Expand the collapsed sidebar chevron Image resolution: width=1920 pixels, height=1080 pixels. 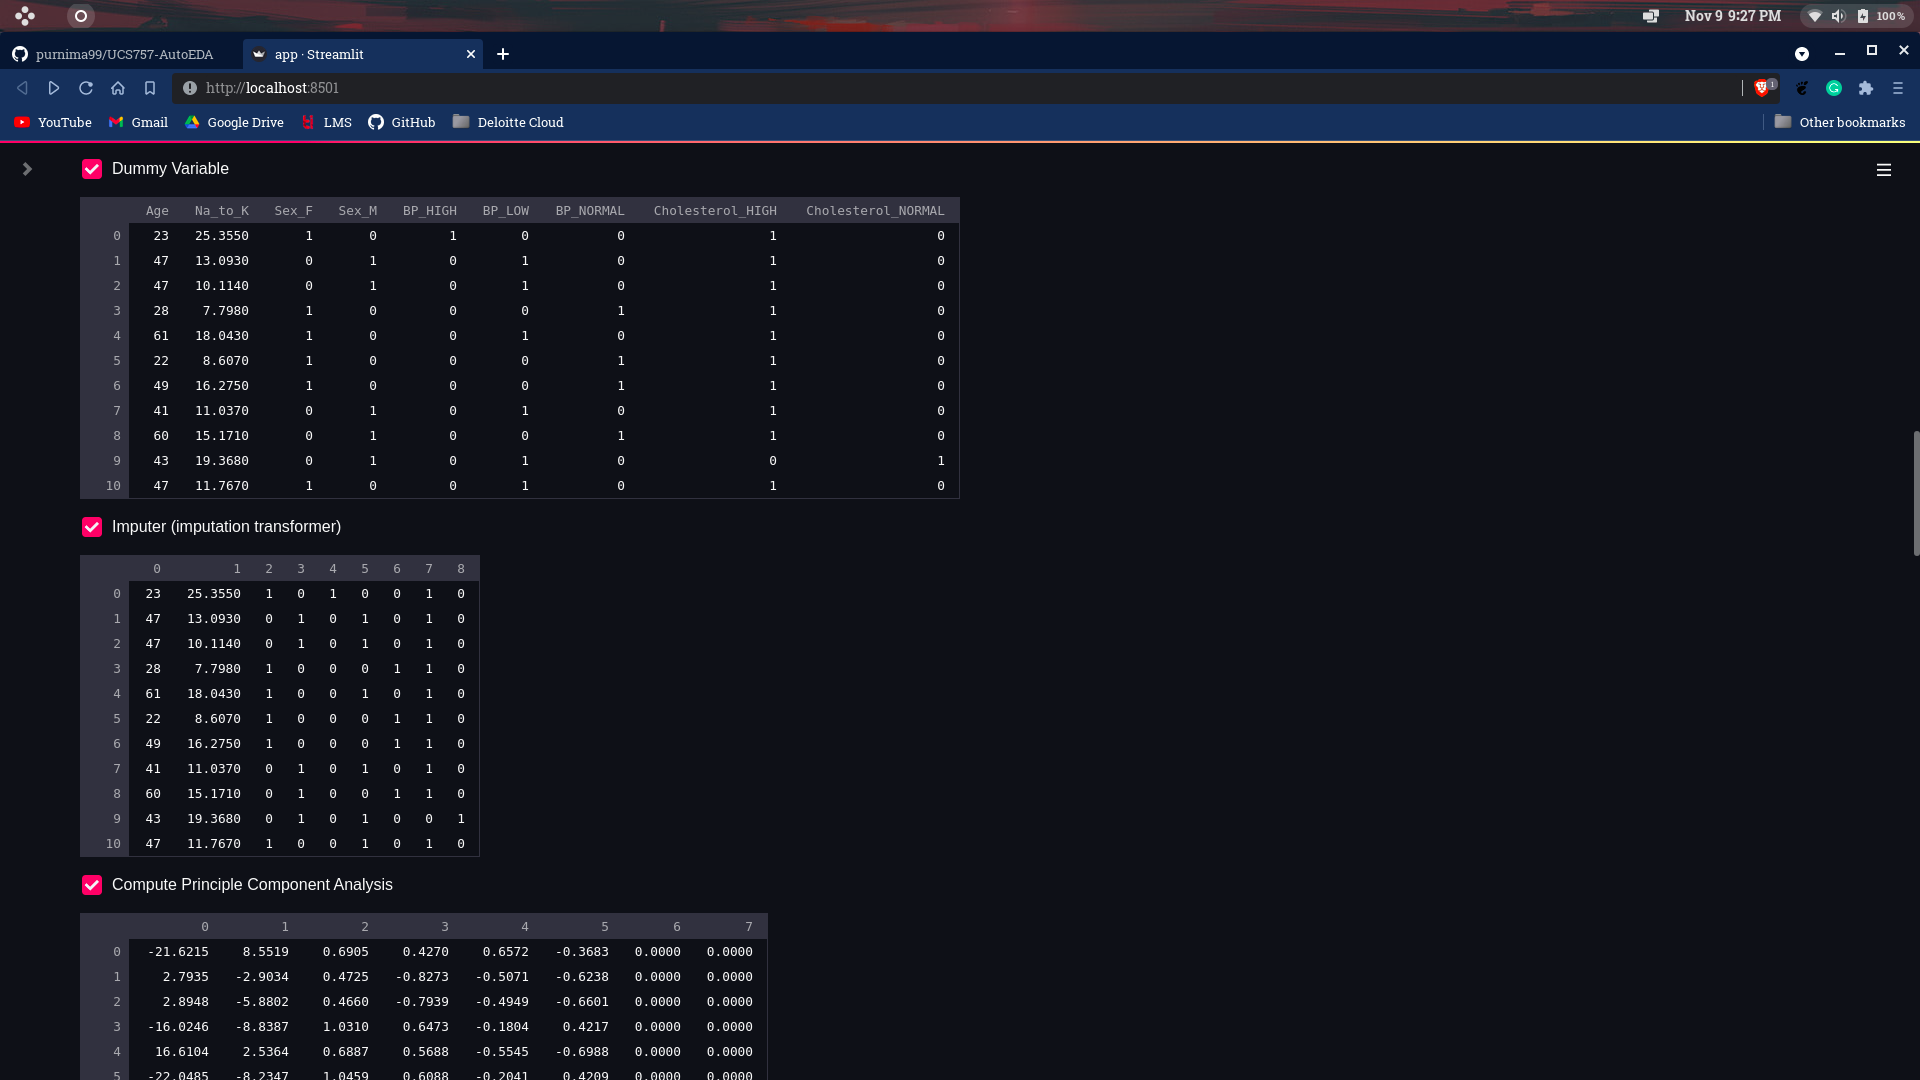tap(27, 169)
